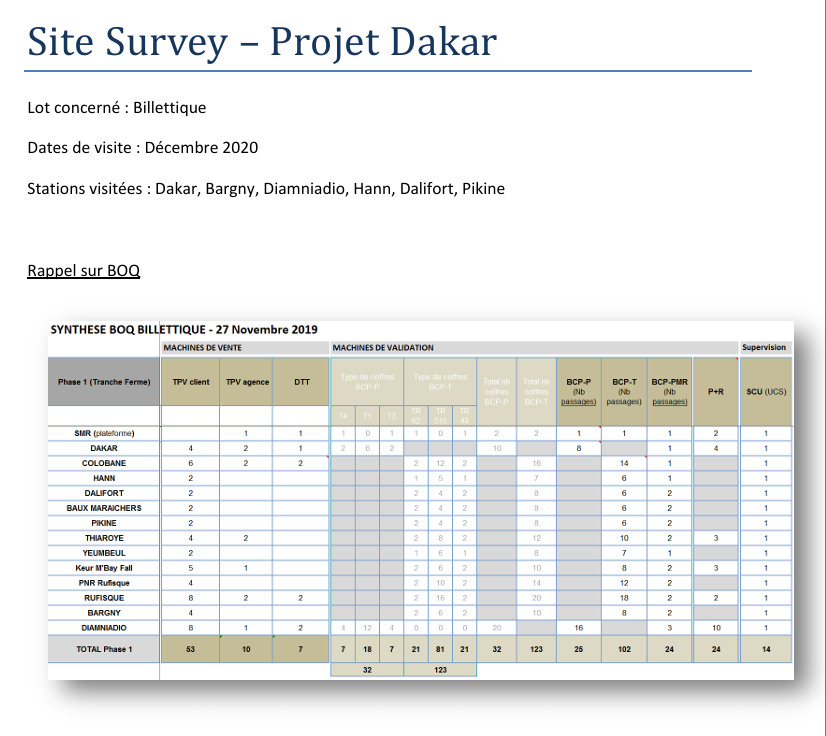Click the 'BAUX MARAICHERS' row label
This screenshot has height=736, width=826.
(x=104, y=508)
